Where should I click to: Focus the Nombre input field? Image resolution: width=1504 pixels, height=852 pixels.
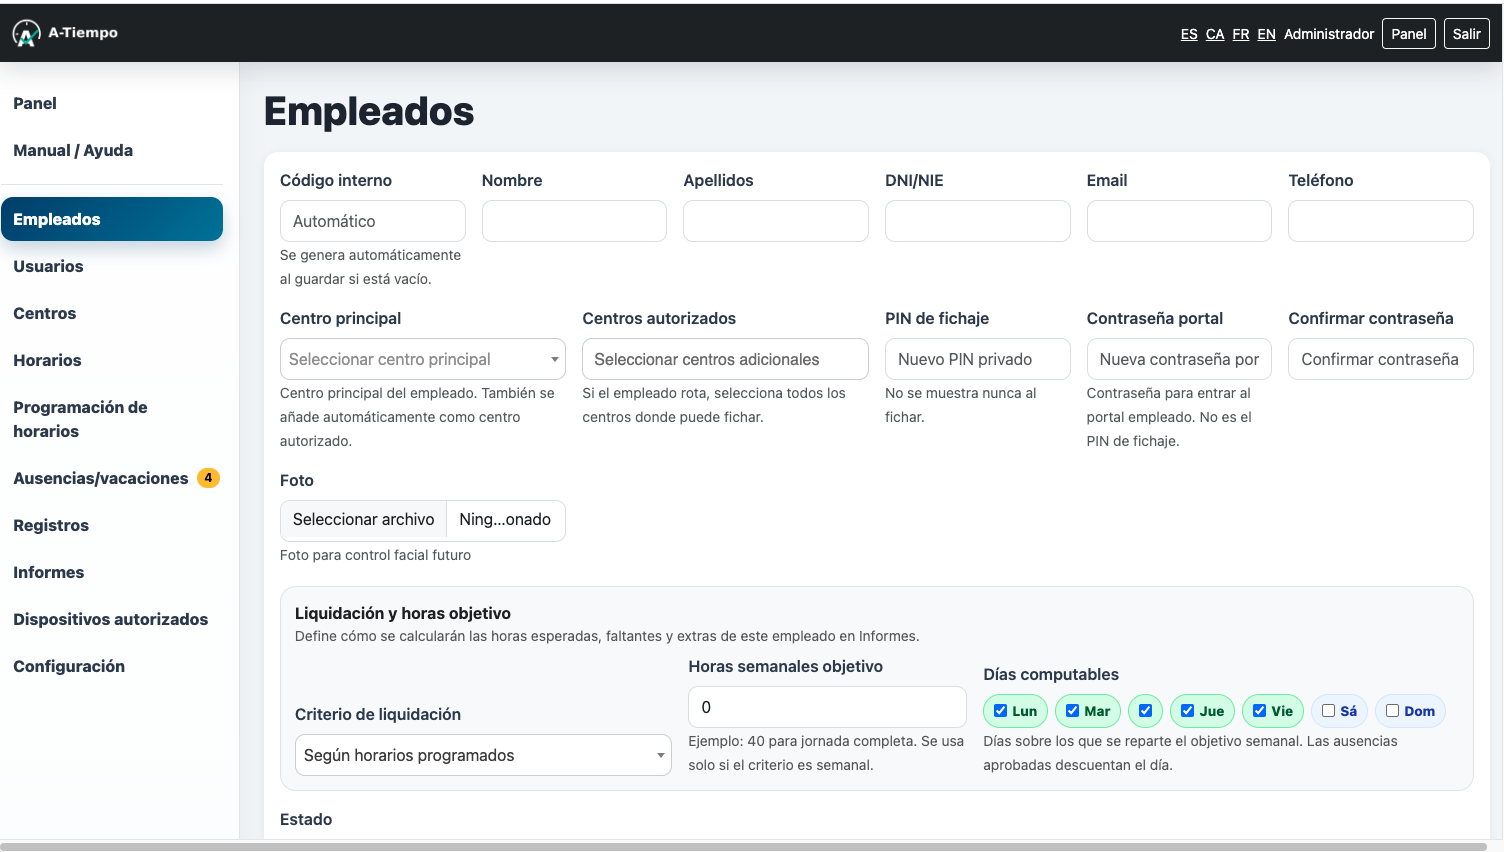click(574, 221)
